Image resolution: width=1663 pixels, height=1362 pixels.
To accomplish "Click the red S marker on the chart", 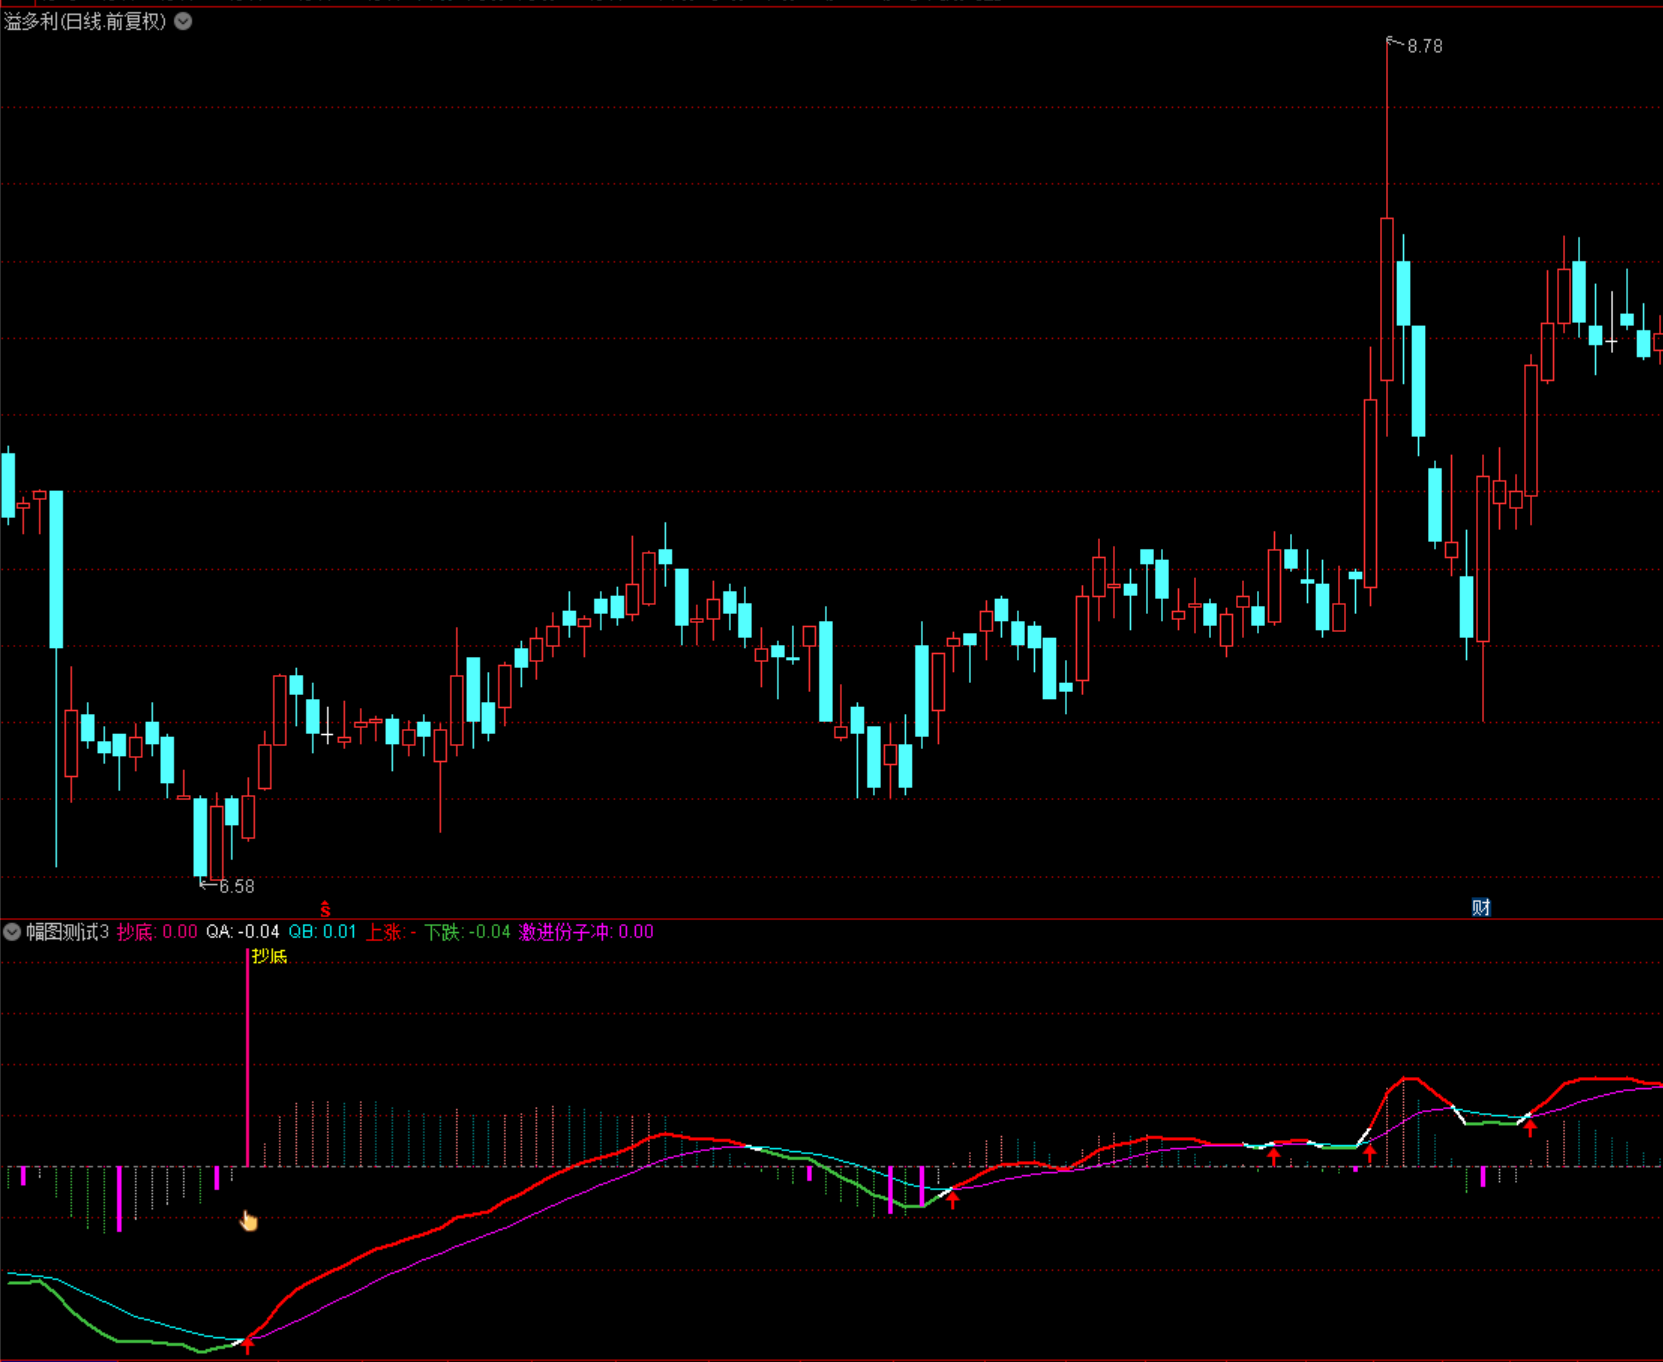I will click(325, 909).
